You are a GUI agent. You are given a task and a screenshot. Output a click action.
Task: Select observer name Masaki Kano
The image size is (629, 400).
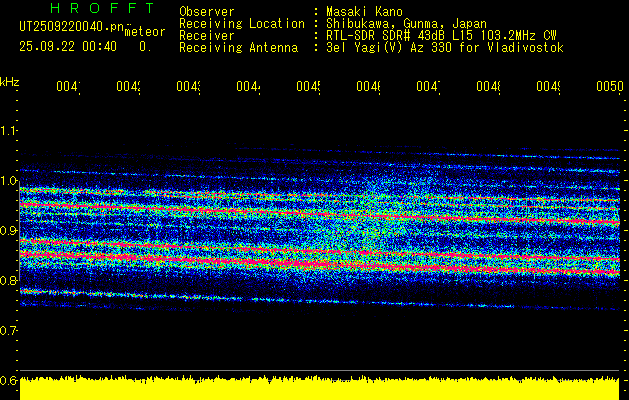(x=363, y=12)
